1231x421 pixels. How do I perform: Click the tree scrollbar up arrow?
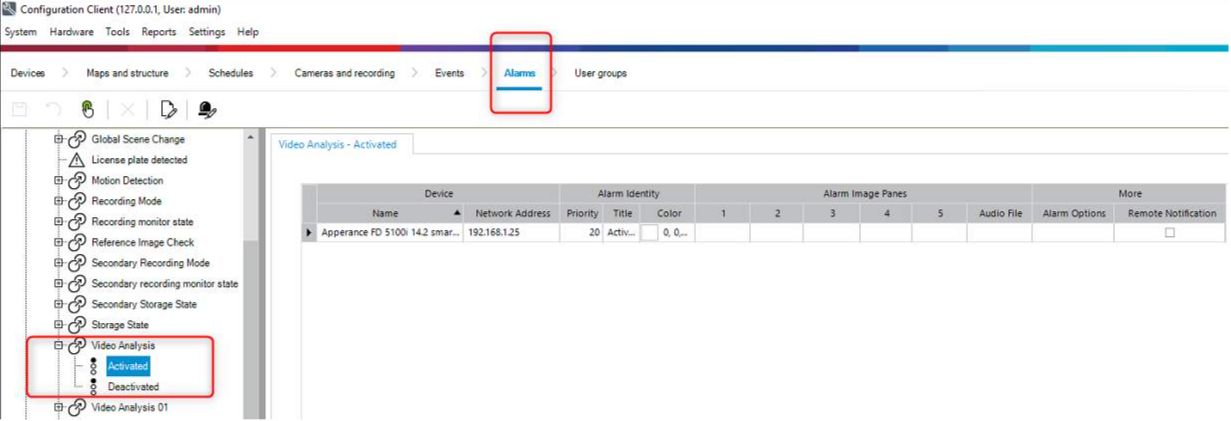click(x=250, y=138)
